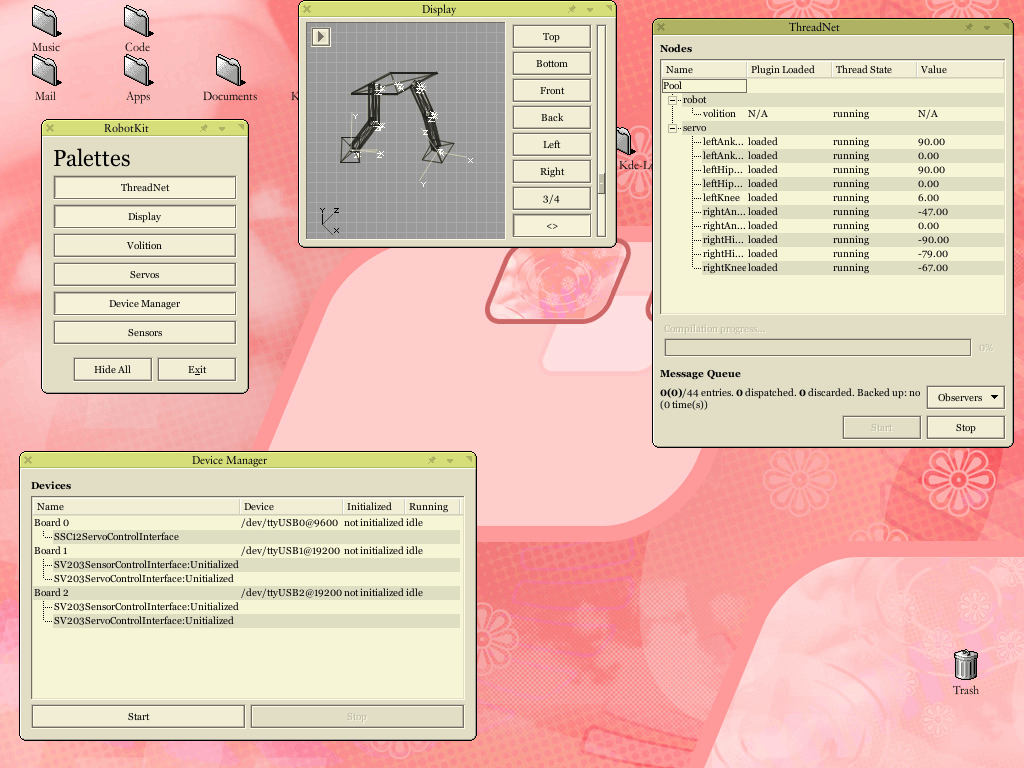
Task: Sort nodes by Plugin Loaded column
Action: click(x=788, y=69)
